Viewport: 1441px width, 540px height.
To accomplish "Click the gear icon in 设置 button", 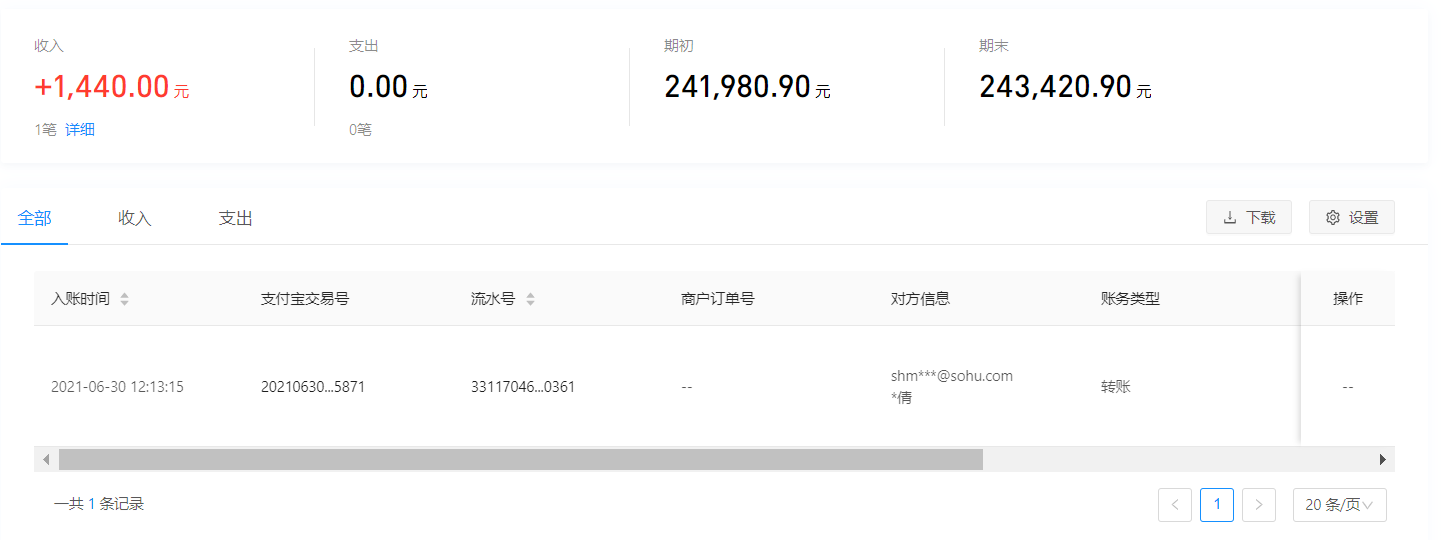I will pyautogui.click(x=1333, y=217).
